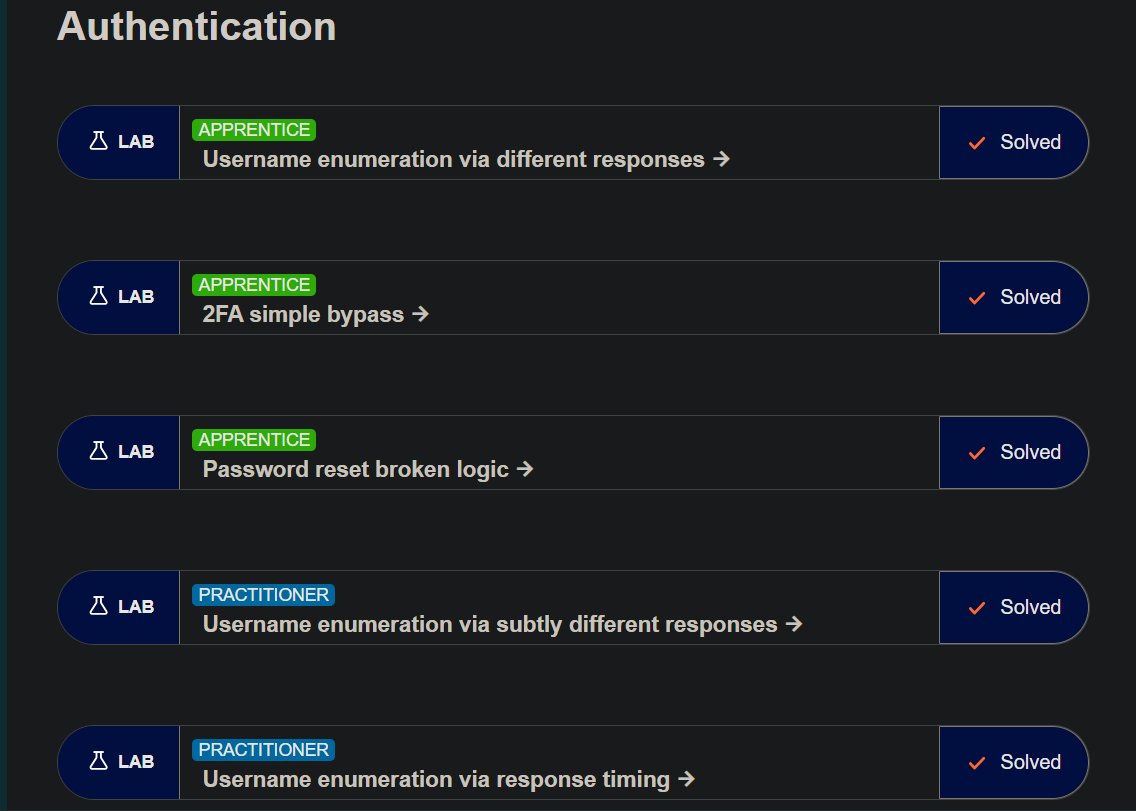Click the flask icon on Password reset broken logic
The image size is (1136, 811).
99,451
